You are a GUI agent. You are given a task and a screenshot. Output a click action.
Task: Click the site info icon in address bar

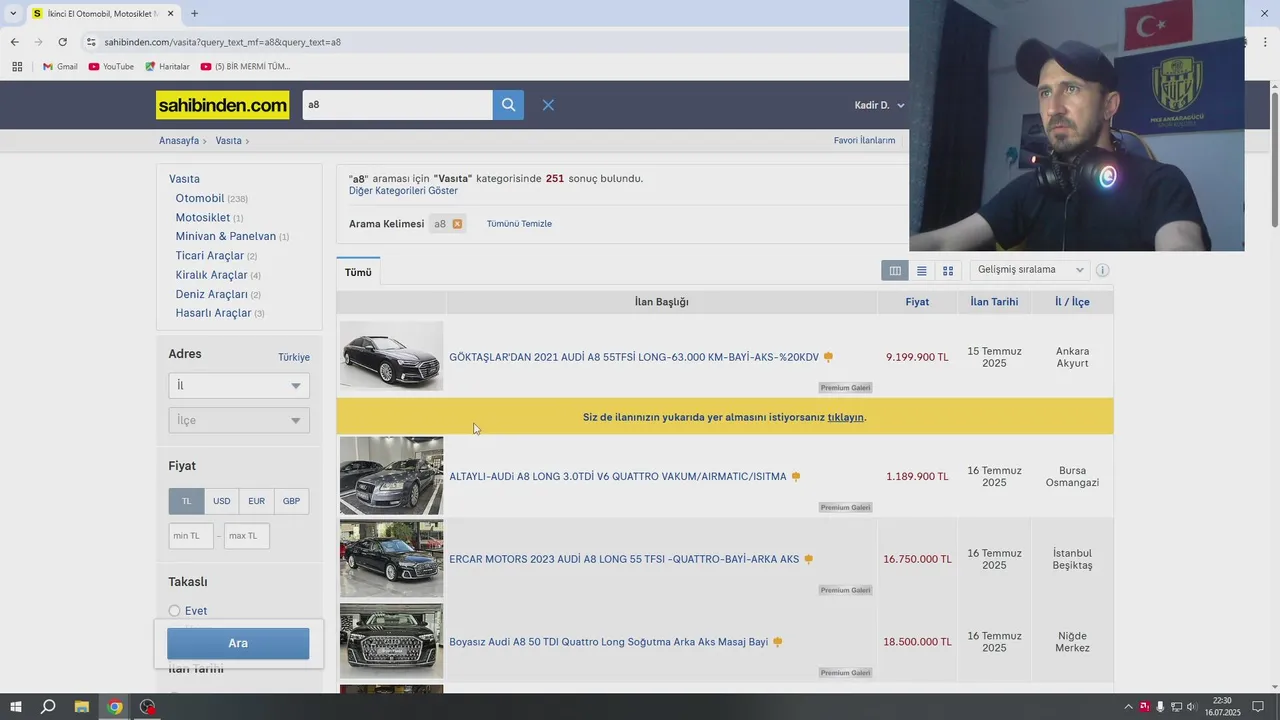coord(91,42)
